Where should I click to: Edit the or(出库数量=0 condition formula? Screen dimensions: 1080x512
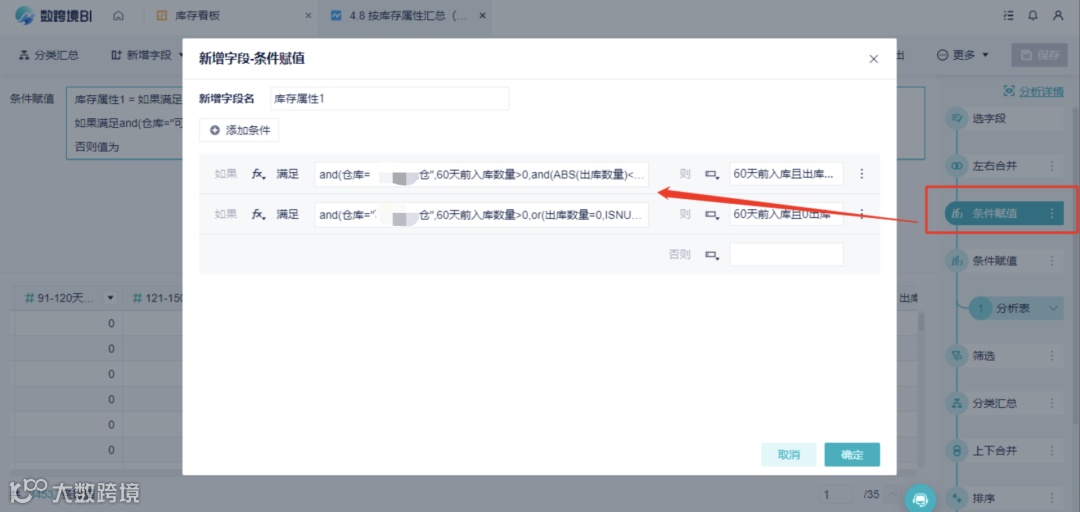[481, 214]
